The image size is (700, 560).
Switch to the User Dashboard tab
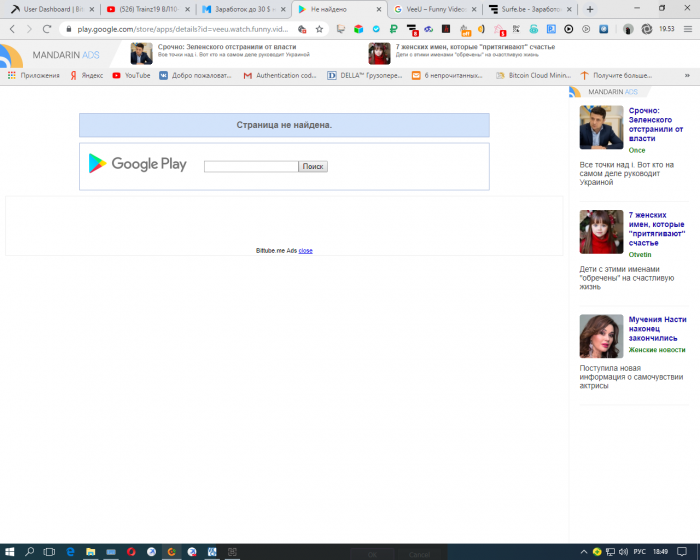[x=53, y=9]
